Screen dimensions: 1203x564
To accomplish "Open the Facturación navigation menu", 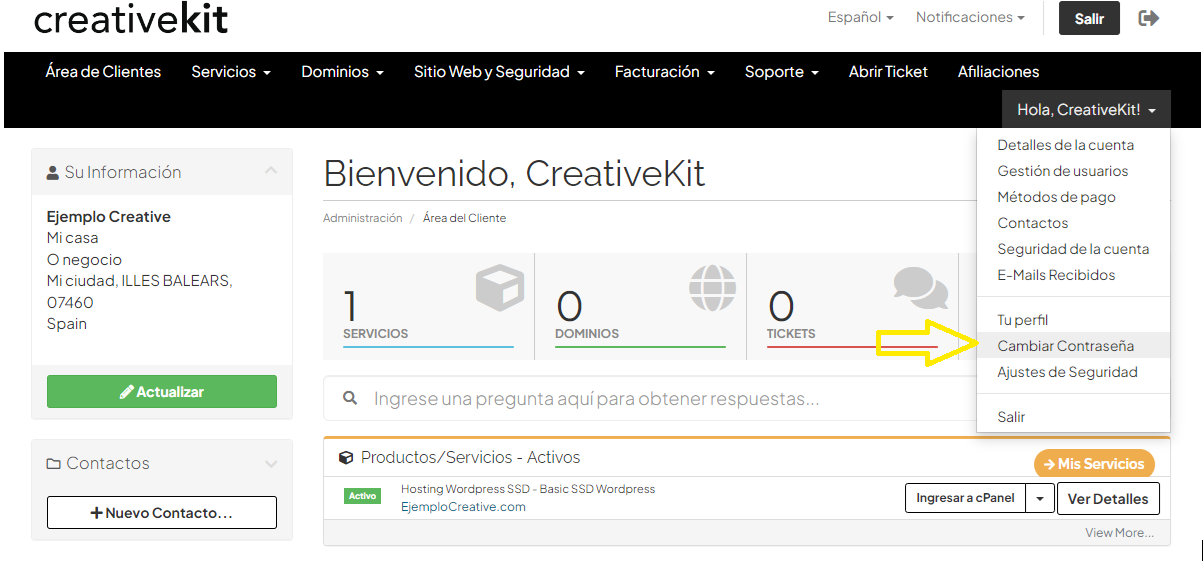I will click(664, 72).
